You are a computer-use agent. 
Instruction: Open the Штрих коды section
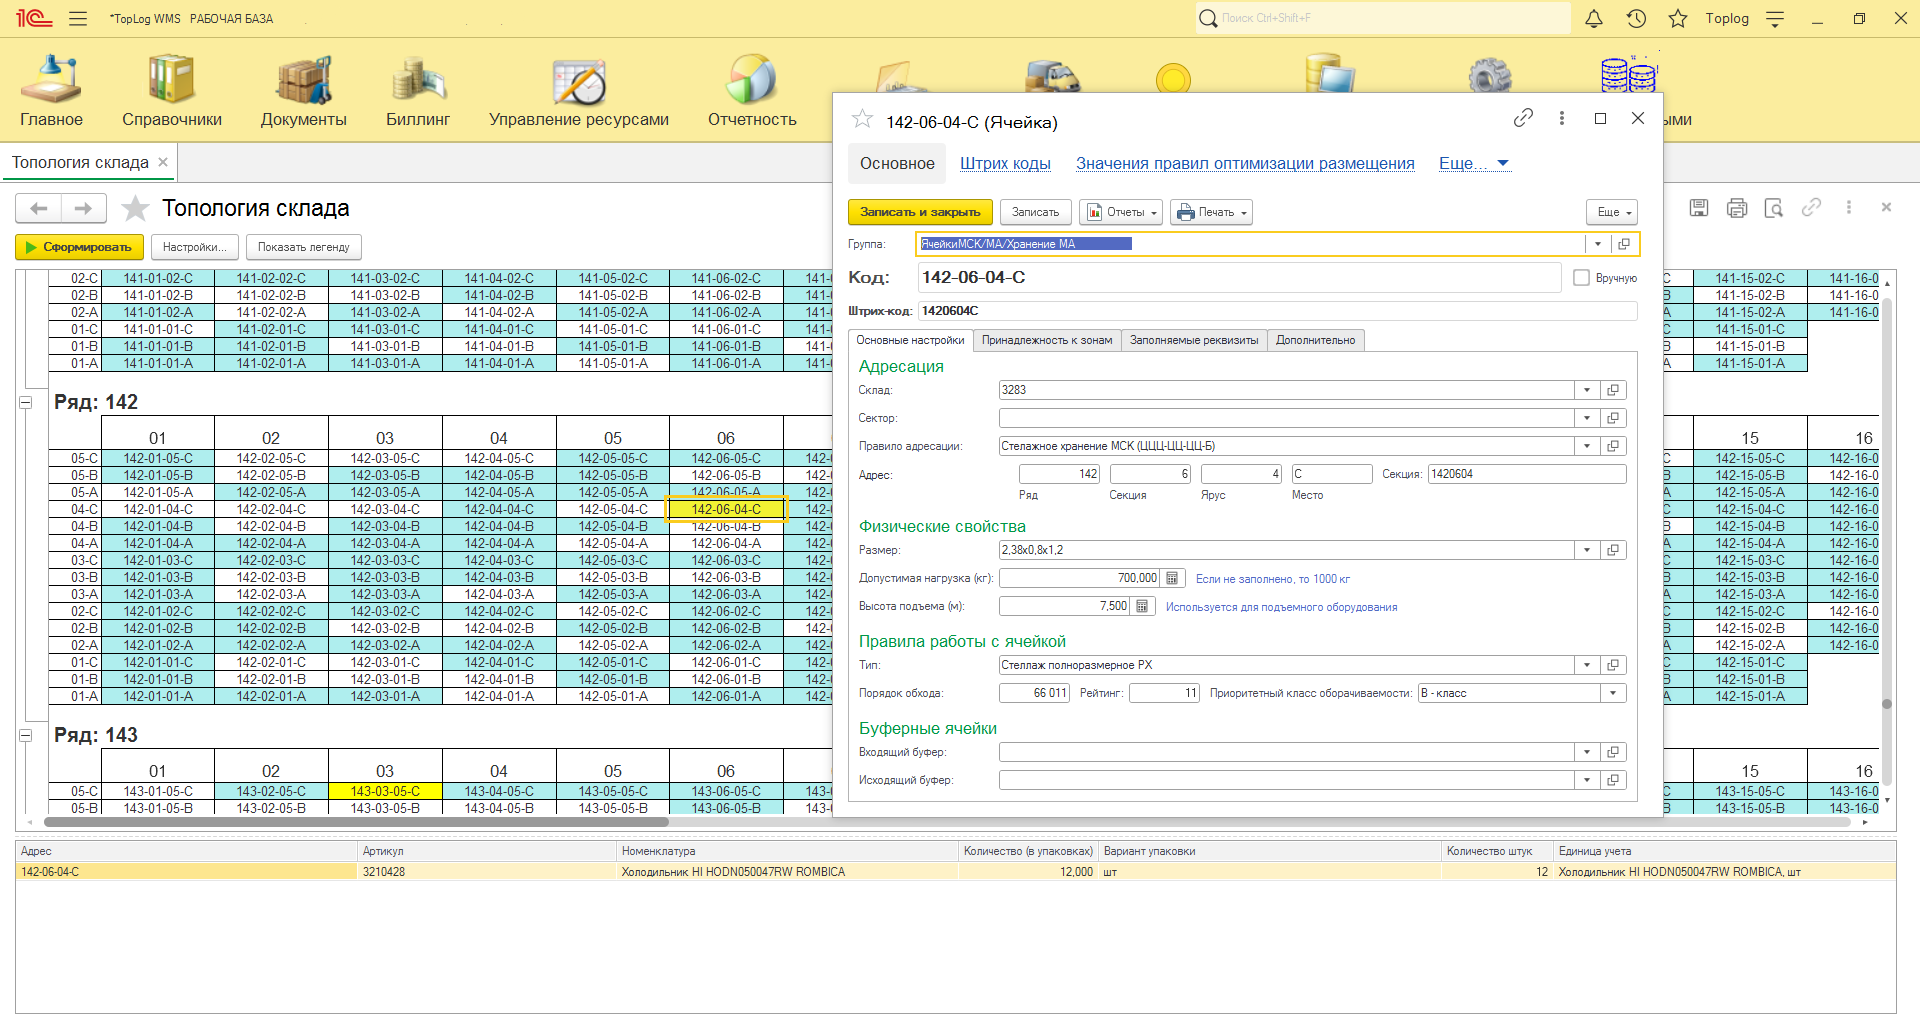[1005, 164]
